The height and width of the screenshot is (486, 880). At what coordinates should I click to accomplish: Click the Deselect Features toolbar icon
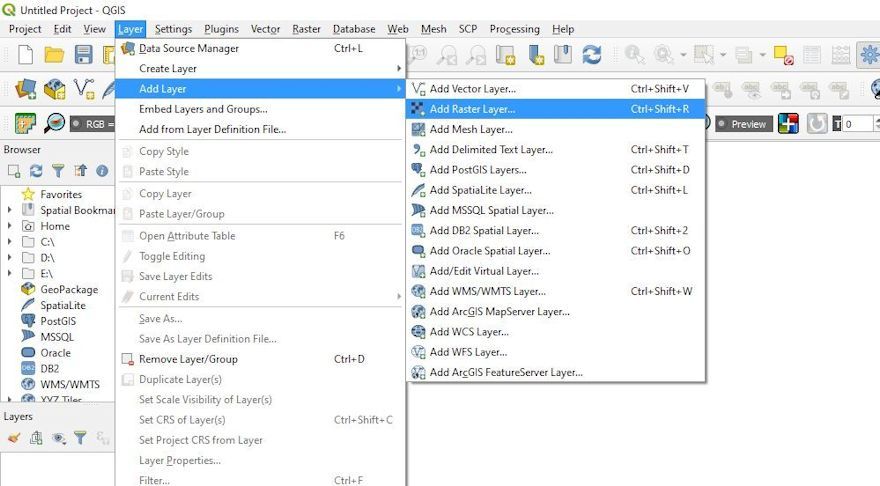[x=783, y=55]
